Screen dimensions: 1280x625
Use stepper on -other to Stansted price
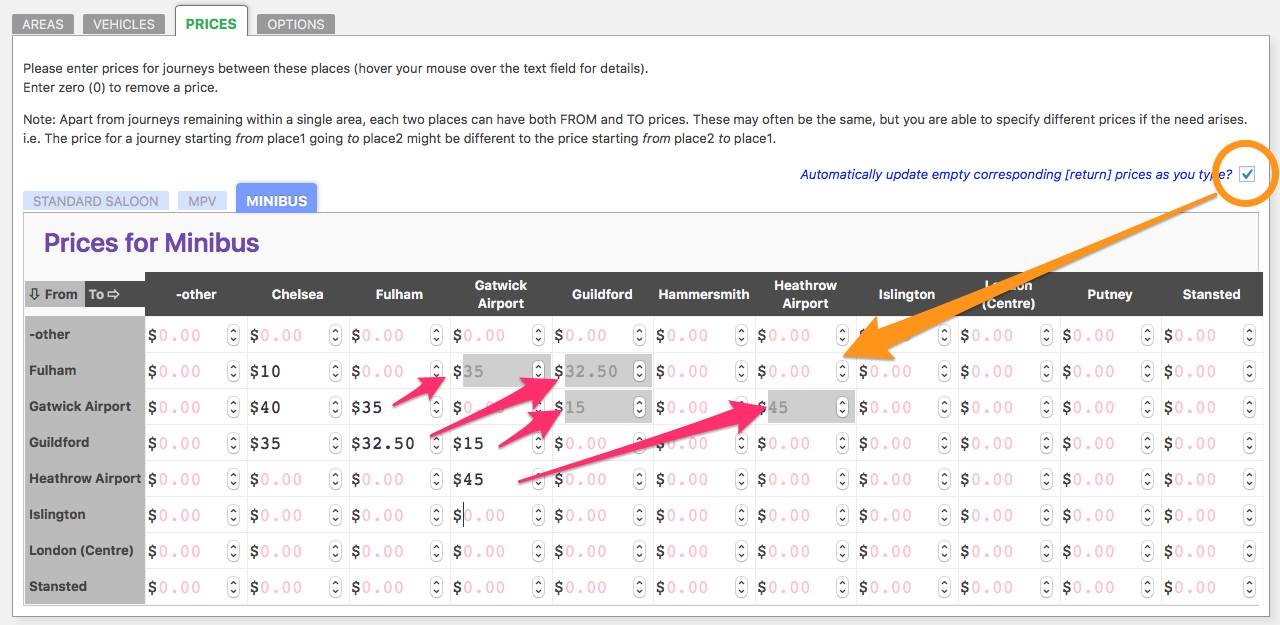1248,335
